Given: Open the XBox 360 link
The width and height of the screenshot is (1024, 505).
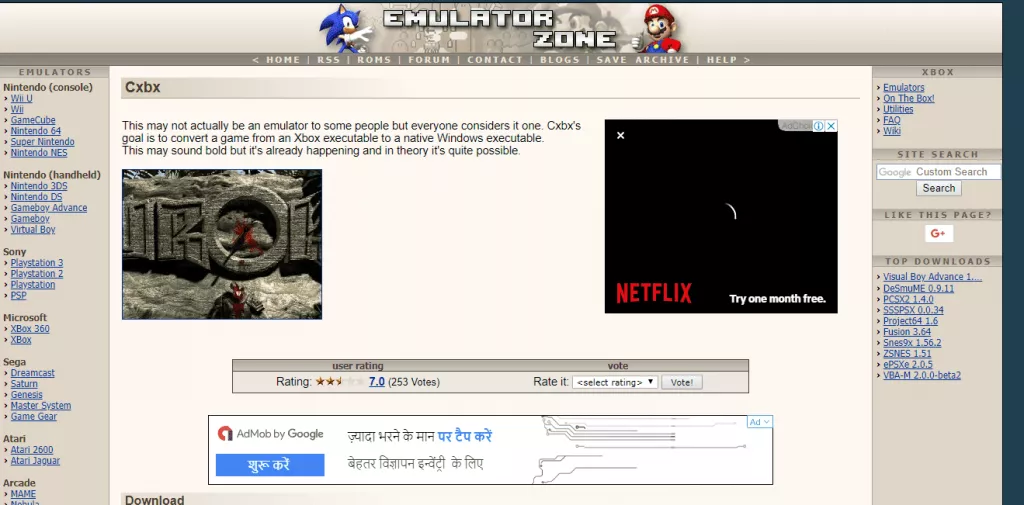Looking at the screenshot, I should point(30,329).
